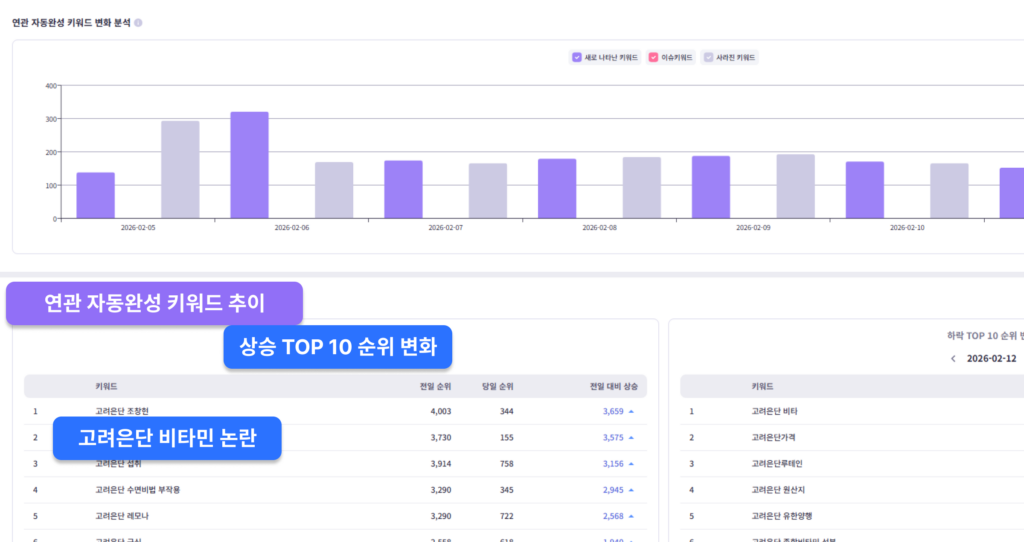The image size is (1024, 542).
Task: Toggle the 새로 나타난 키워드 checkbox
Action: pyautogui.click(x=577, y=58)
